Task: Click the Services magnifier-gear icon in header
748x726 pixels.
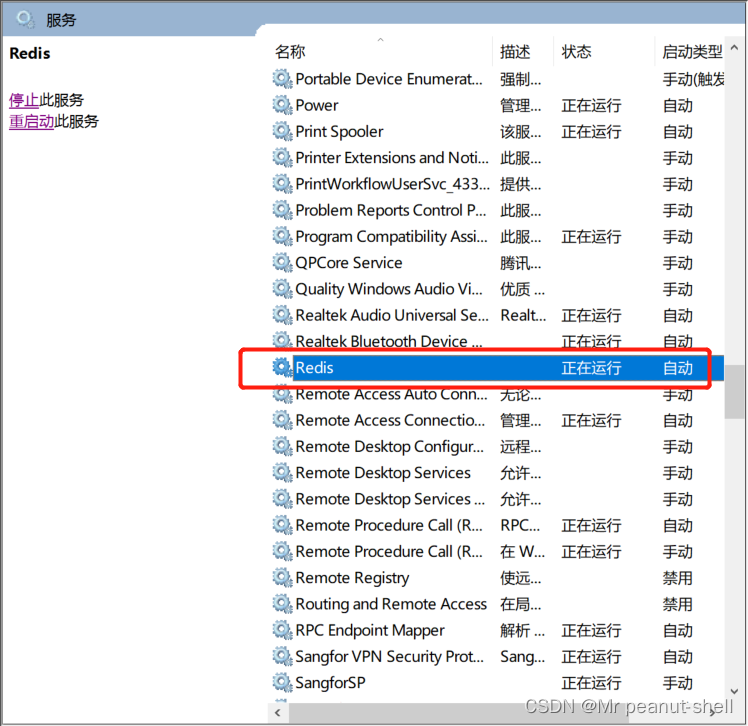Action: click(x=25, y=20)
